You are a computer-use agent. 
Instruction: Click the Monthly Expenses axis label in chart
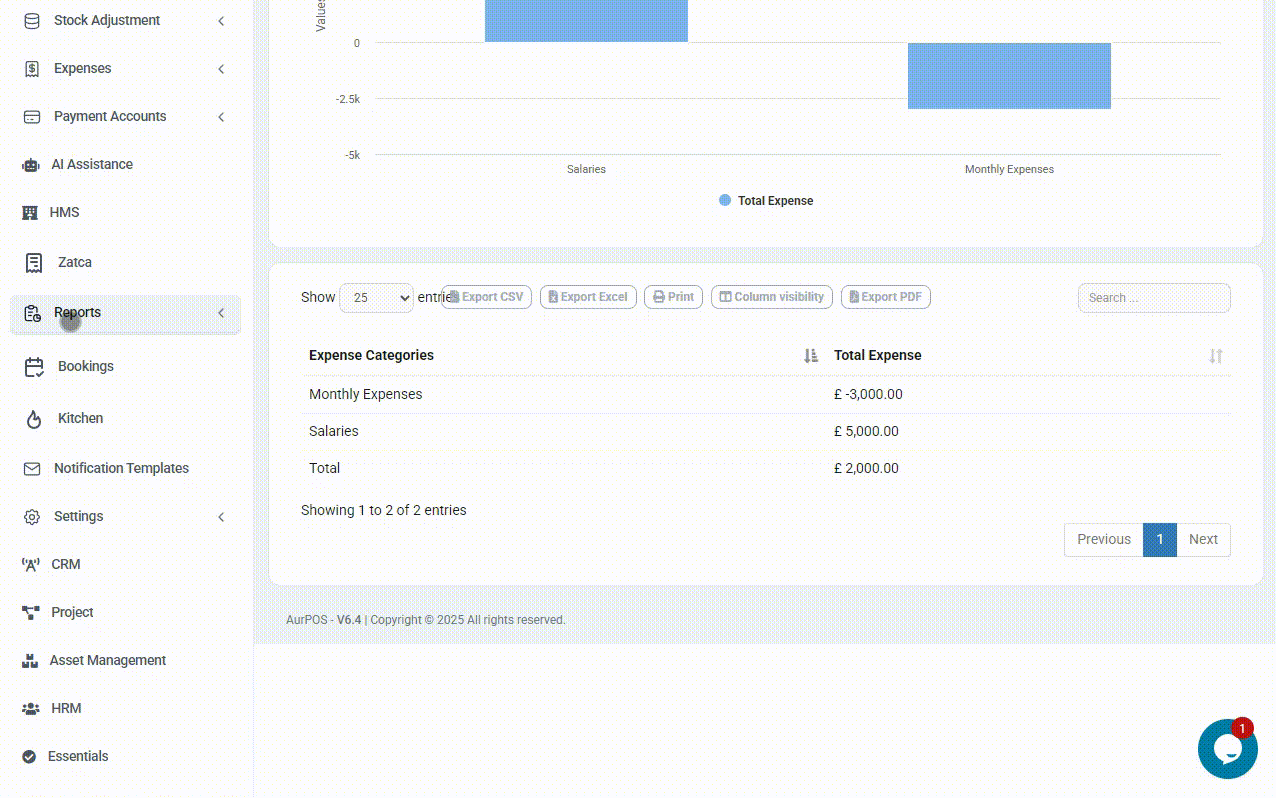coord(1009,169)
